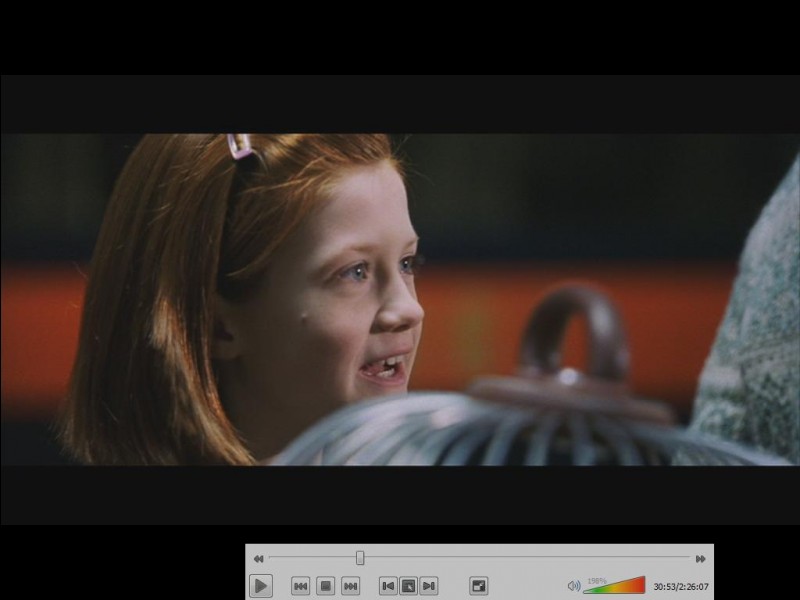This screenshot has width=800, height=600.
Task: Slow down playback with rewind arrows
Action: coord(259,559)
